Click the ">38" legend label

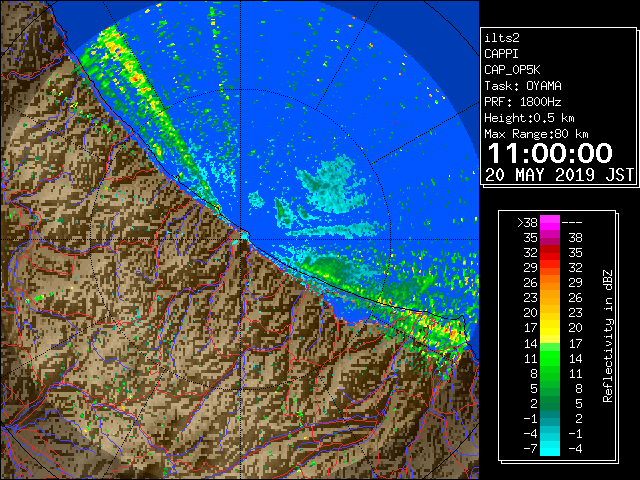coord(527,223)
